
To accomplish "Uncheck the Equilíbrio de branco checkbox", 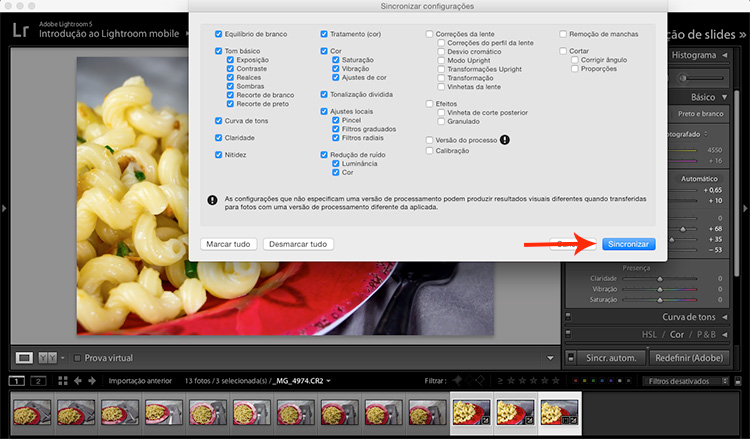I will (x=219, y=34).
